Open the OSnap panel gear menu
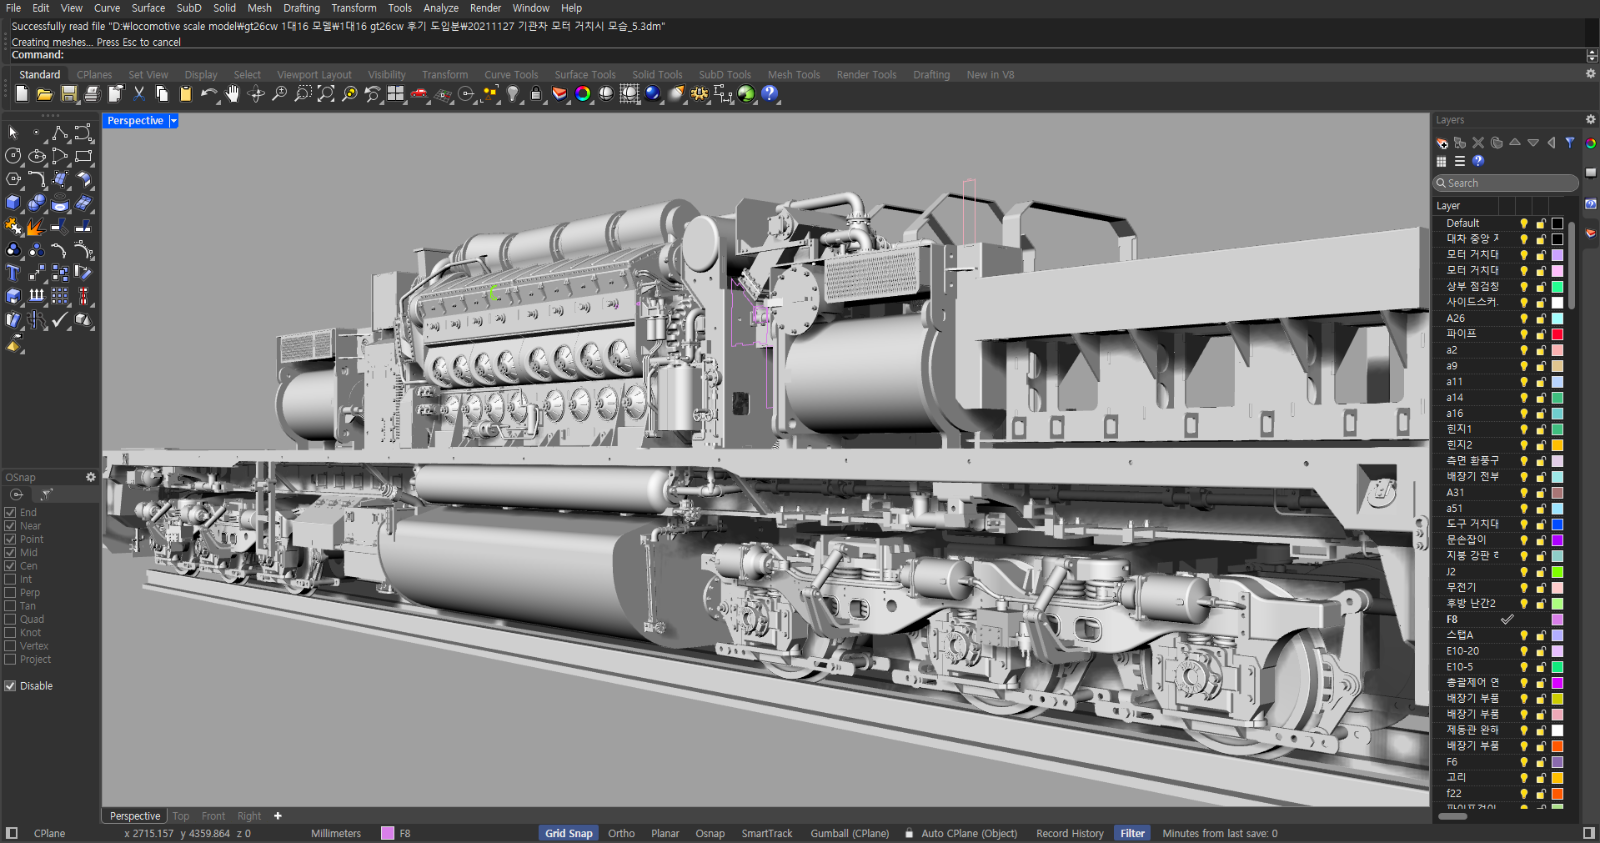The height and width of the screenshot is (843, 1600). coord(91,477)
